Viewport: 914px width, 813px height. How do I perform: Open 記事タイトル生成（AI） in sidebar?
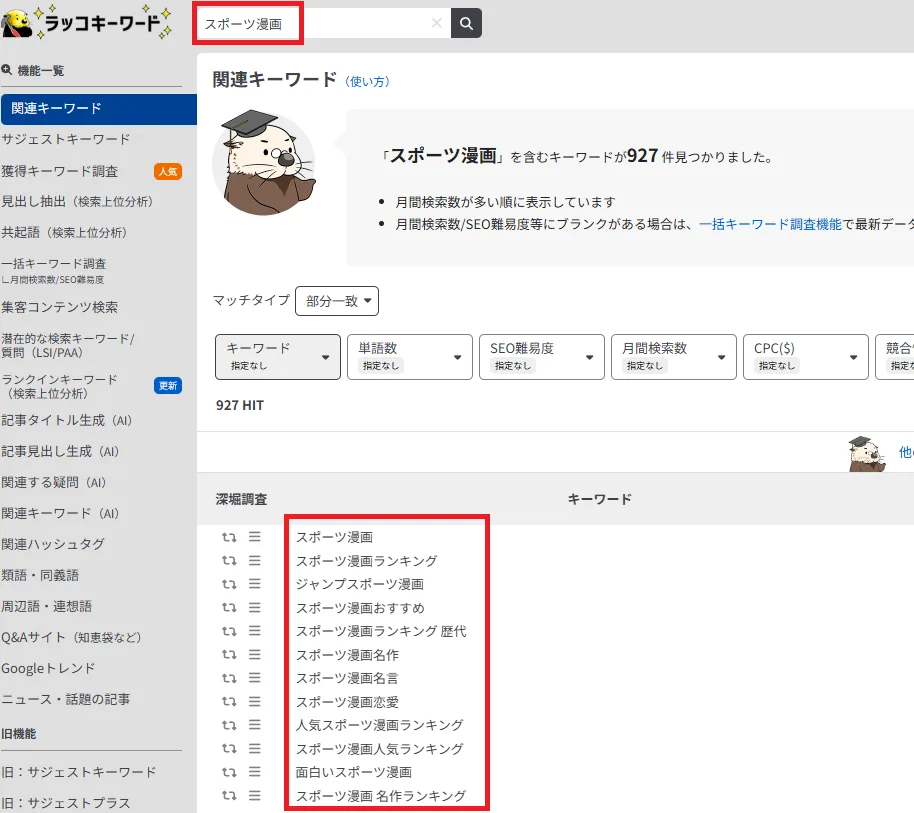point(66,420)
